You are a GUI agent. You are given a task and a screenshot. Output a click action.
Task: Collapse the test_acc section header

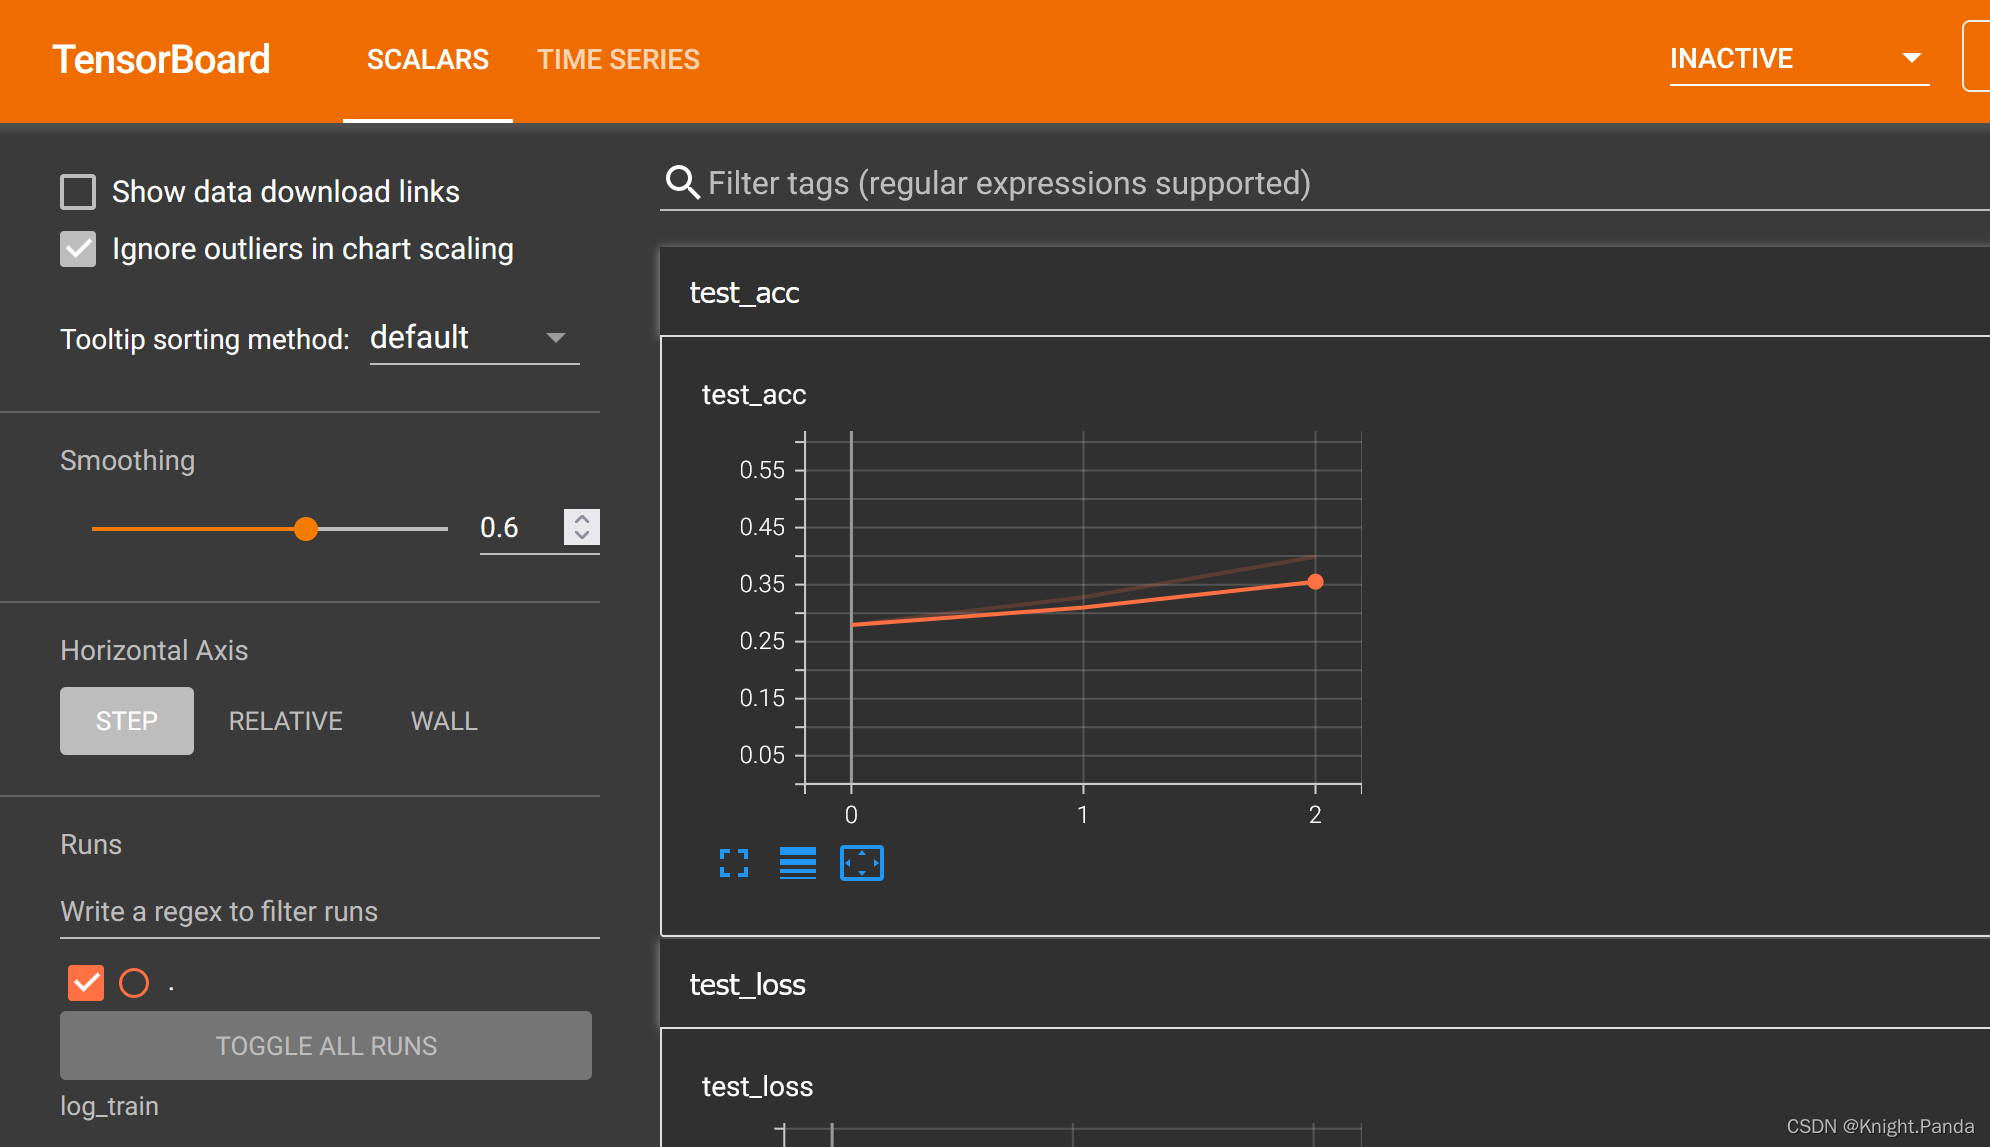coord(1324,293)
